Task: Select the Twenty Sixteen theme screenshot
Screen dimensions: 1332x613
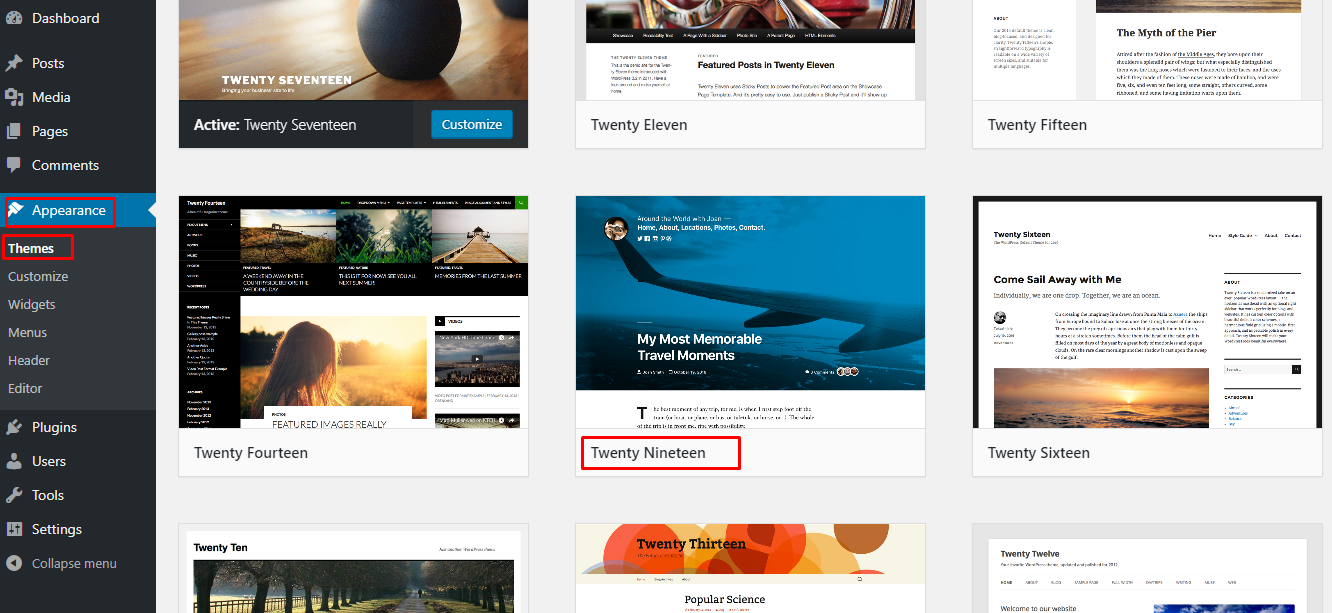Action: click(1147, 312)
